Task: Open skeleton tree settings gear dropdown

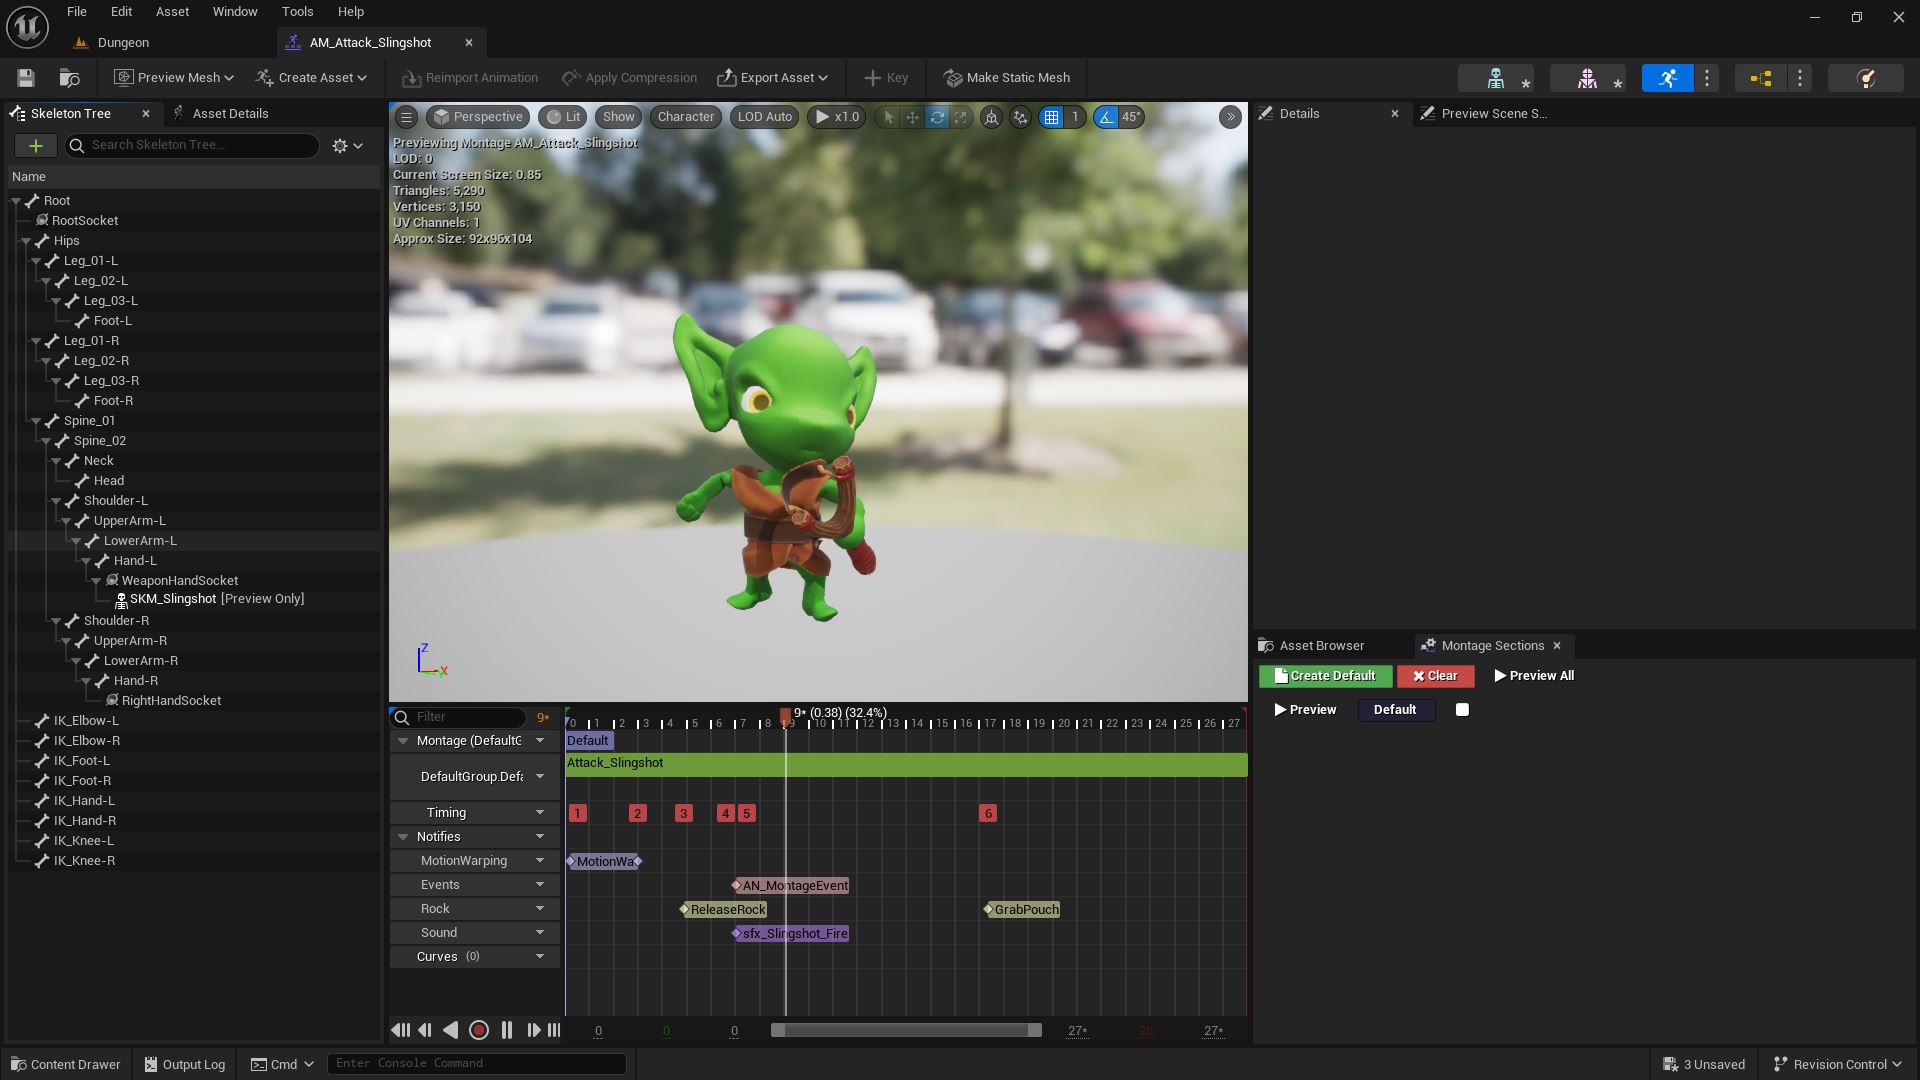Action: click(x=347, y=146)
